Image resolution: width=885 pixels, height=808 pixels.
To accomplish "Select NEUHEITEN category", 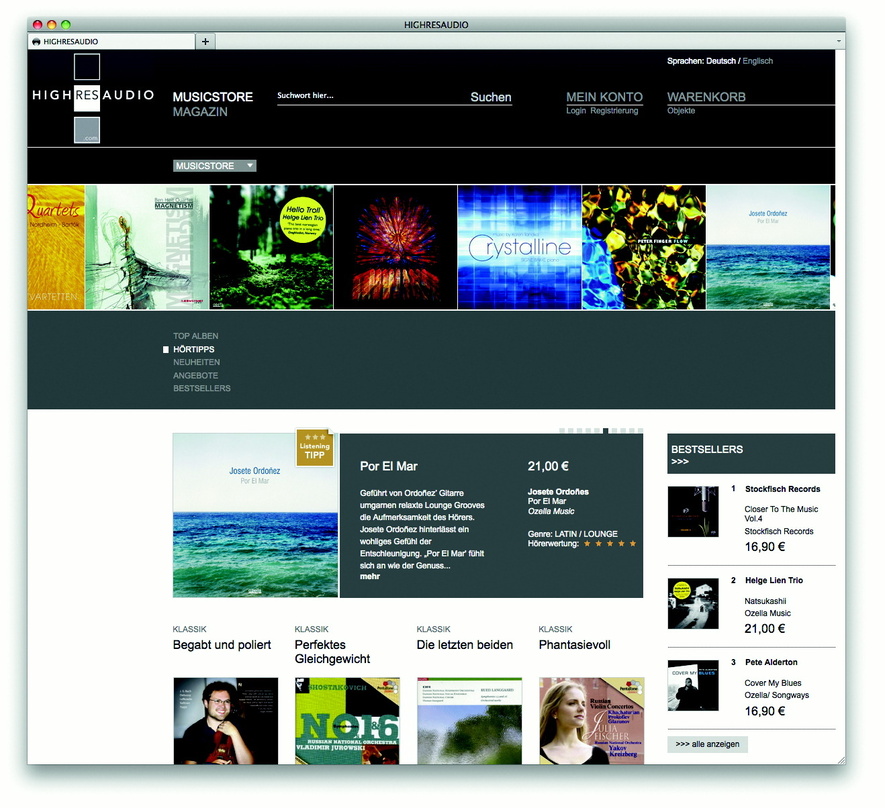I will [196, 362].
